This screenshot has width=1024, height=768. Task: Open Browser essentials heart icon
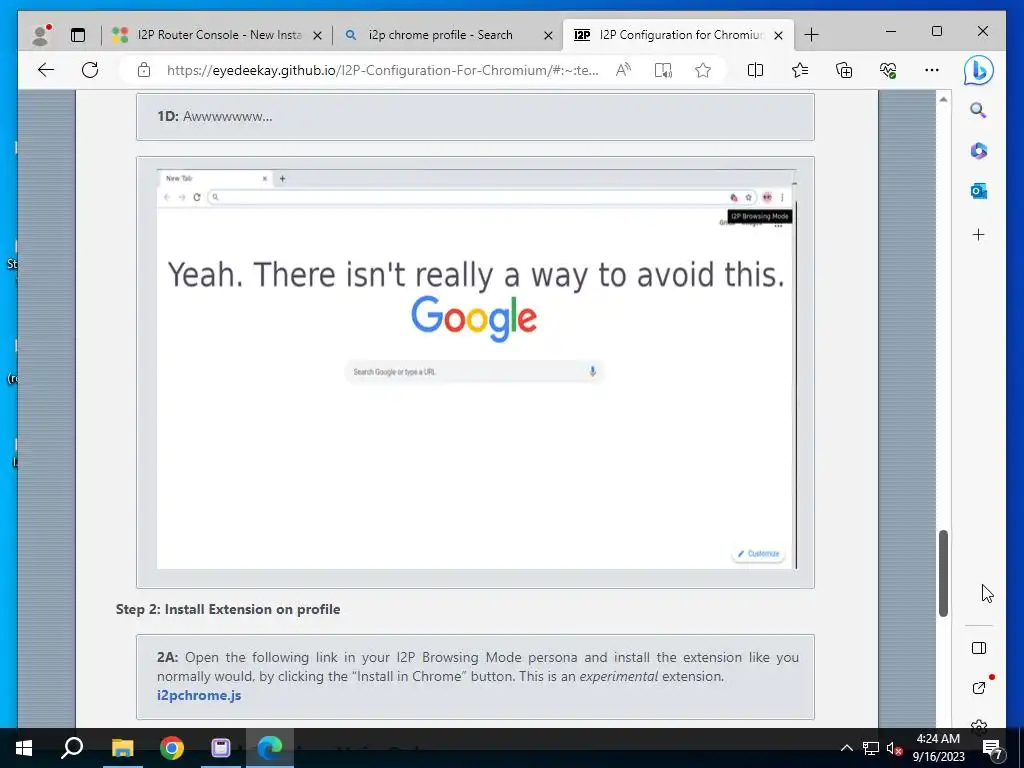pyautogui.click(x=888, y=70)
